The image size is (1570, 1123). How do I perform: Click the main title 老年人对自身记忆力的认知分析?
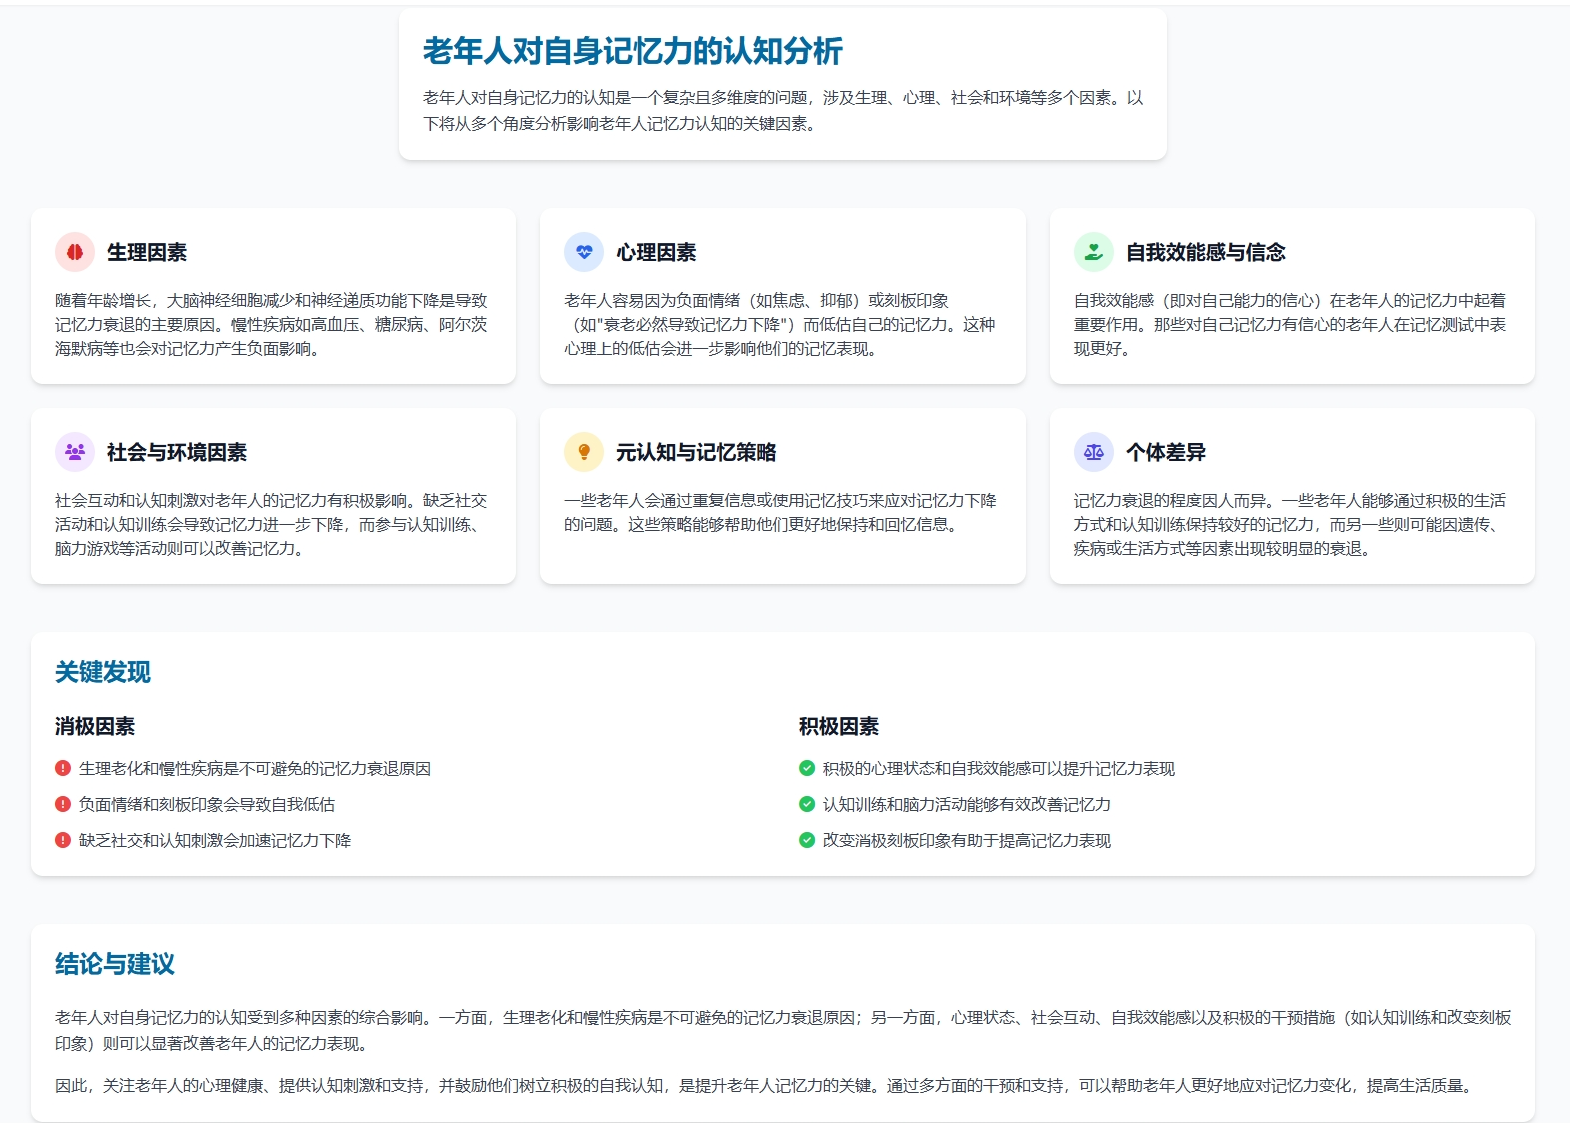coord(632,51)
